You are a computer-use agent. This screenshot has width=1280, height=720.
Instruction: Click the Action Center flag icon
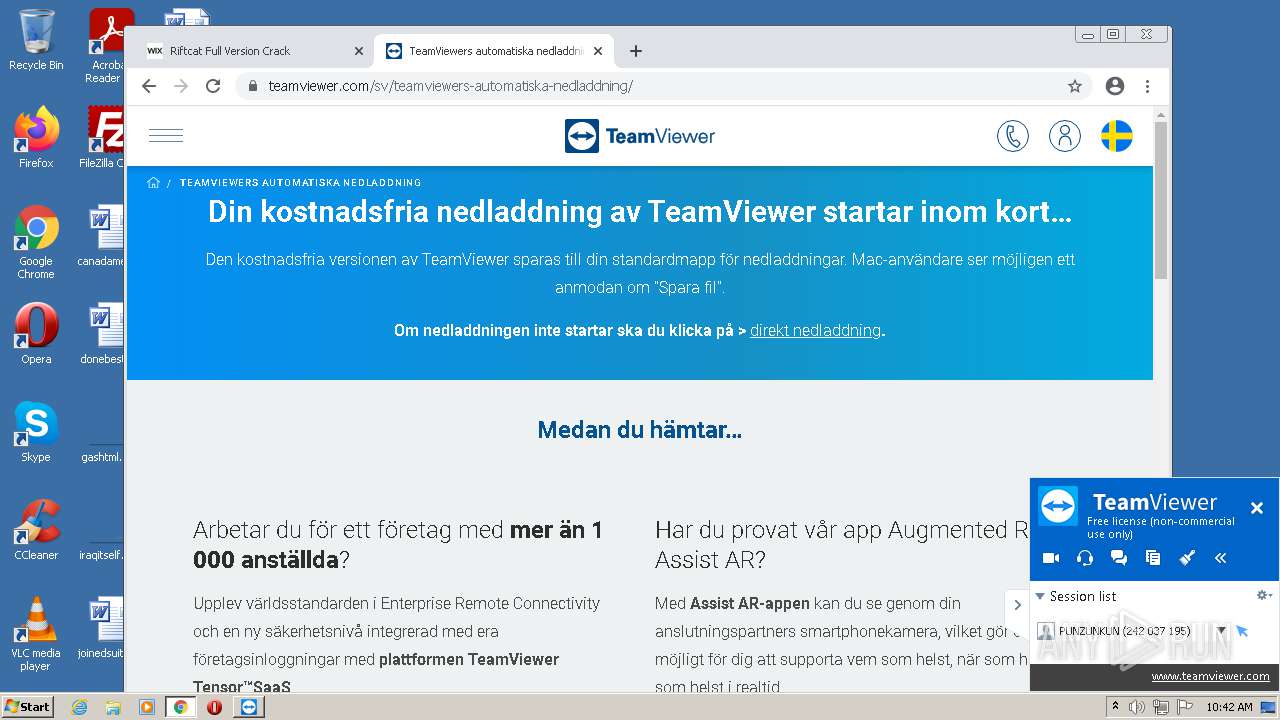click(x=1185, y=707)
